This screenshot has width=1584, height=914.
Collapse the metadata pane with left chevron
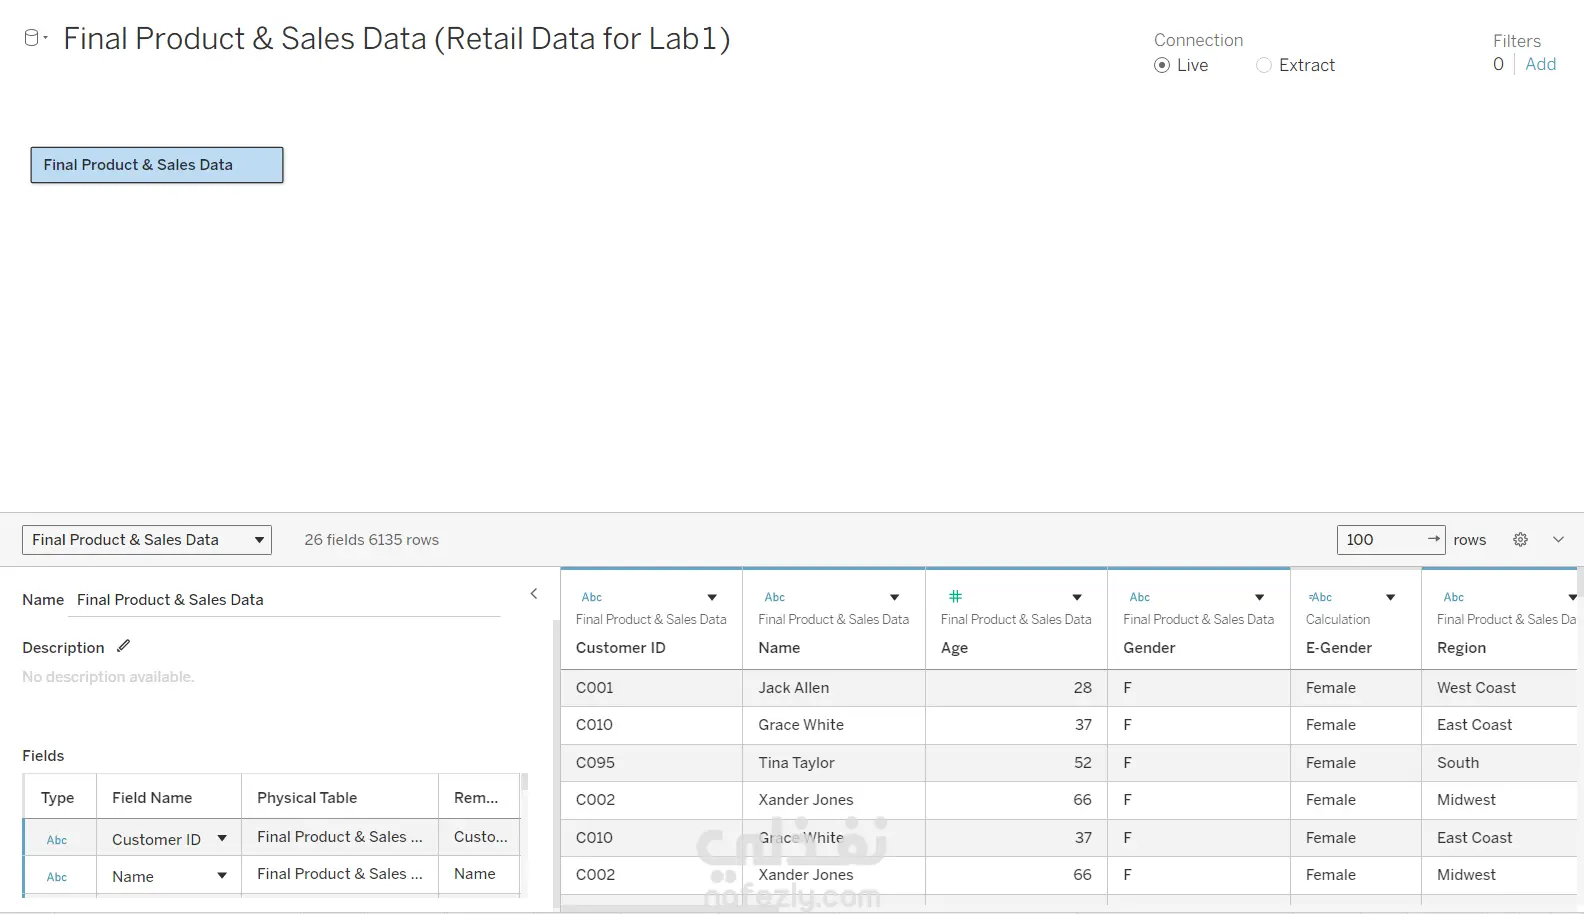(534, 594)
